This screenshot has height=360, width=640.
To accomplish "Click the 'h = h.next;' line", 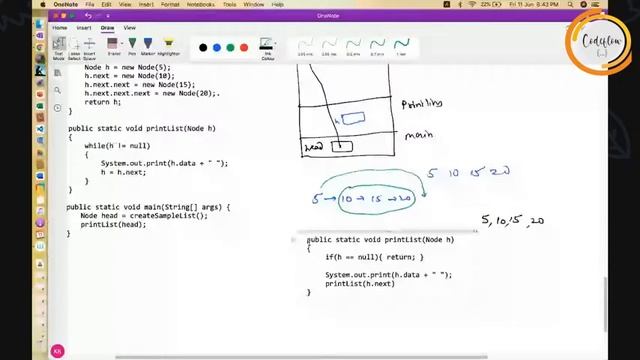I will pyautogui.click(x=123, y=172).
